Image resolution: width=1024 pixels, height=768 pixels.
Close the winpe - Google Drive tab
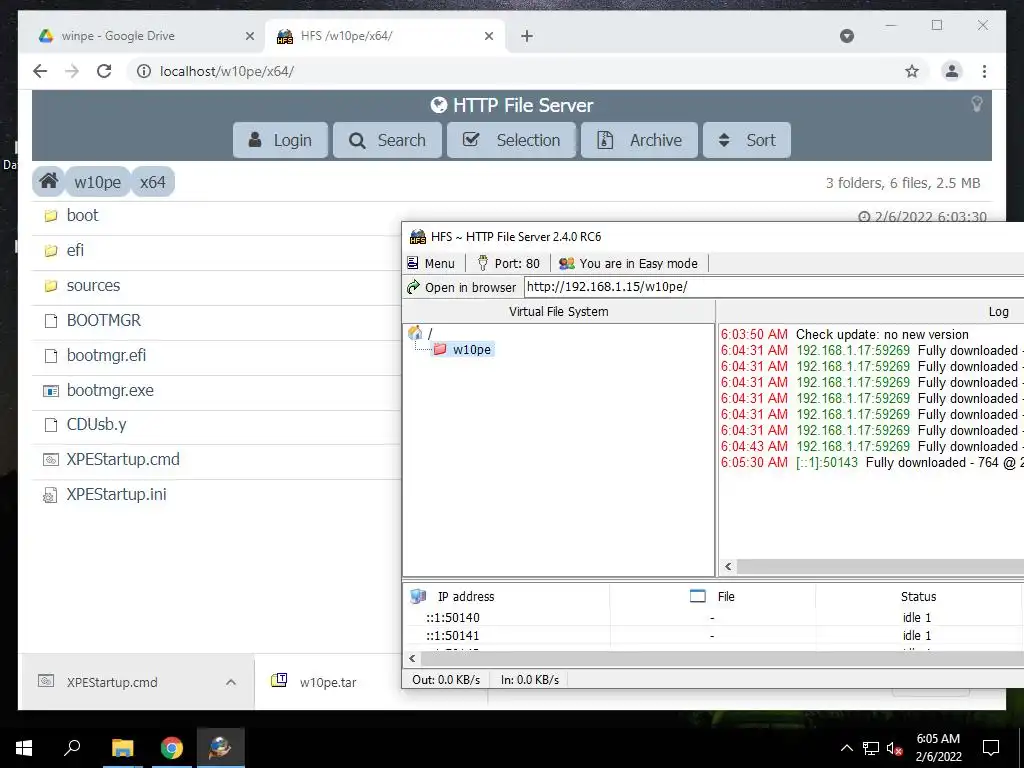249,36
